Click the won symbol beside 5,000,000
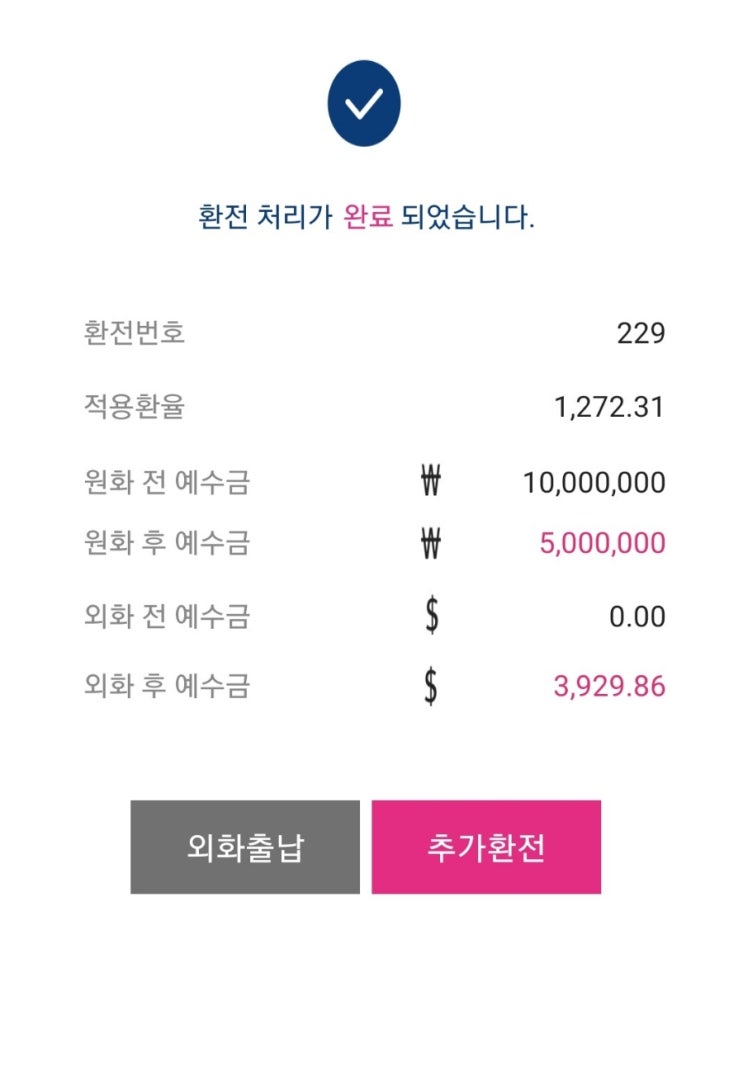The width and height of the screenshot is (743, 1067). pyautogui.click(x=431, y=544)
